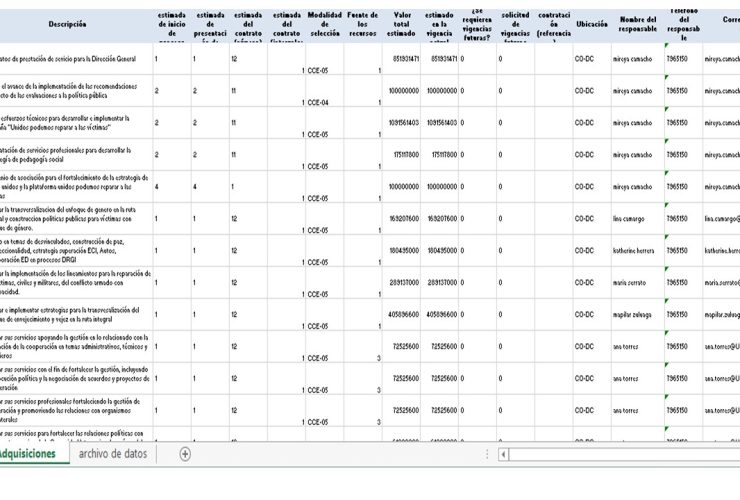The height and width of the screenshot is (500, 740).
Task: Select 289137000 in the 'Valor total estimado' column
Action: (401, 282)
